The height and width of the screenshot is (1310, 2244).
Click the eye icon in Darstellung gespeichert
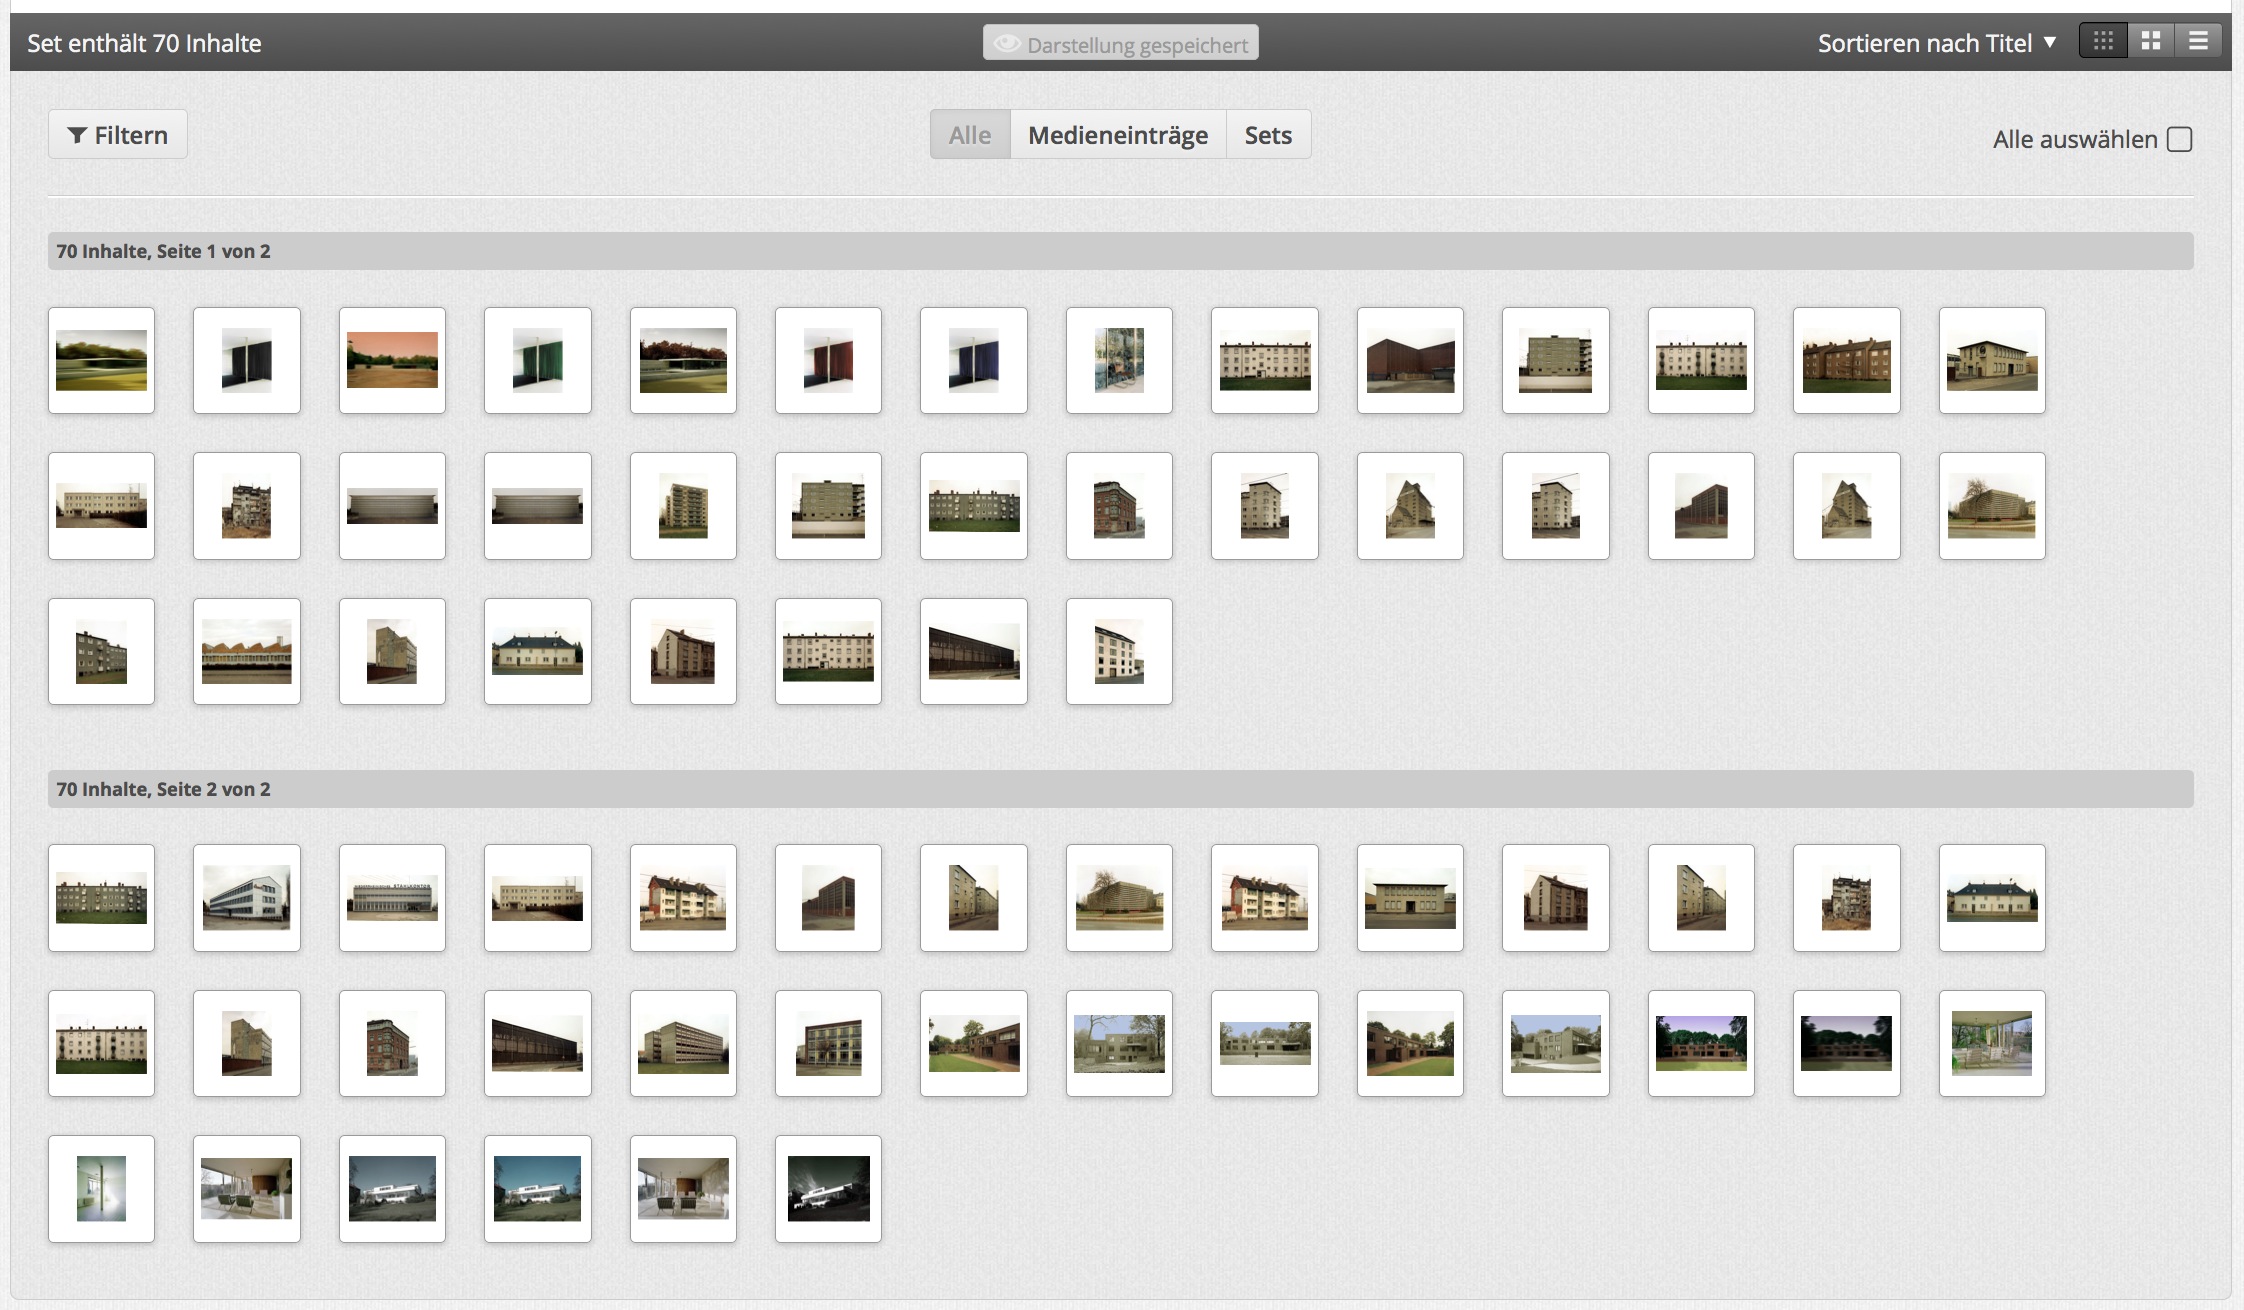[x=1007, y=44]
